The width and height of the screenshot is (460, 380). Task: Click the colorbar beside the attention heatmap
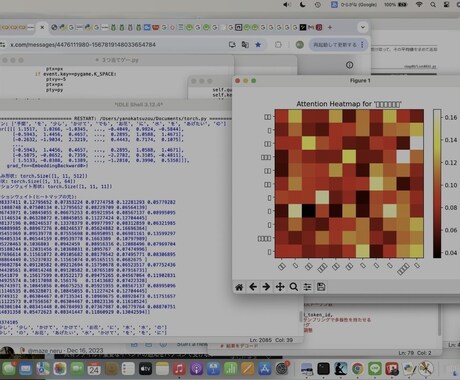(x=437, y=183)
